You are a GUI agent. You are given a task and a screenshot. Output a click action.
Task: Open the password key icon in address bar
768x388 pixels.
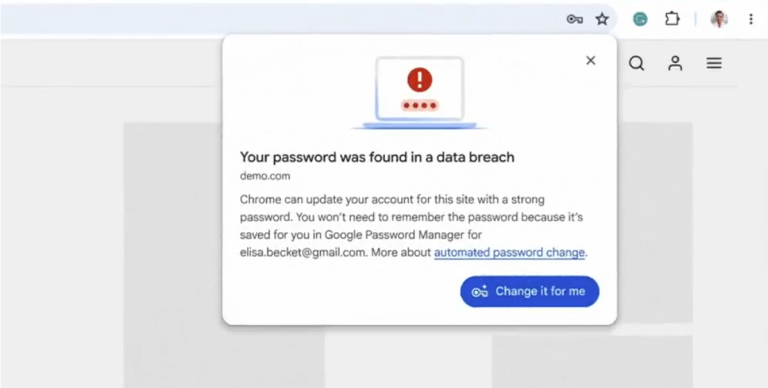tap(575, 20)
